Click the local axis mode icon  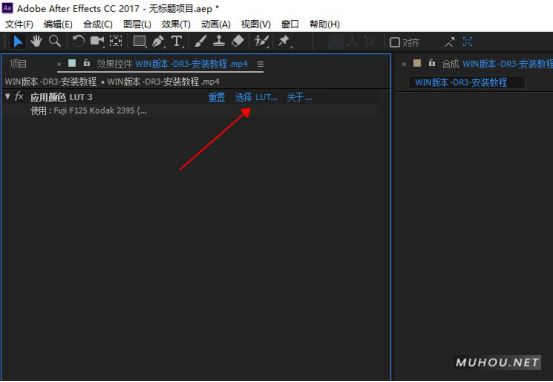click(x=335, y=42)
